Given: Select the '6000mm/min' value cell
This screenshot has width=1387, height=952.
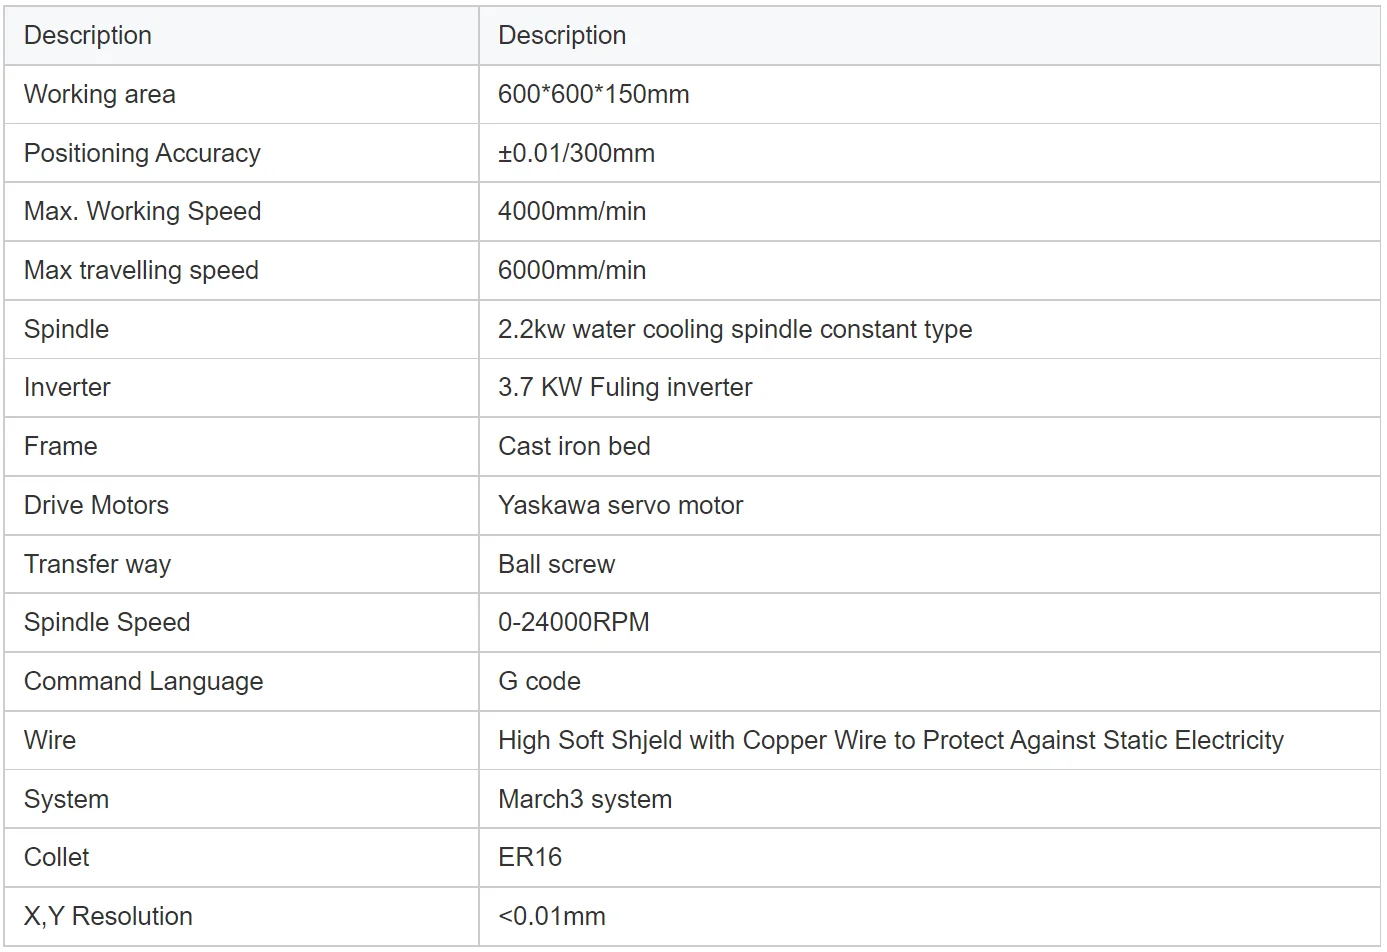Looking at the screenshot, I should click(x=572, y=271).
